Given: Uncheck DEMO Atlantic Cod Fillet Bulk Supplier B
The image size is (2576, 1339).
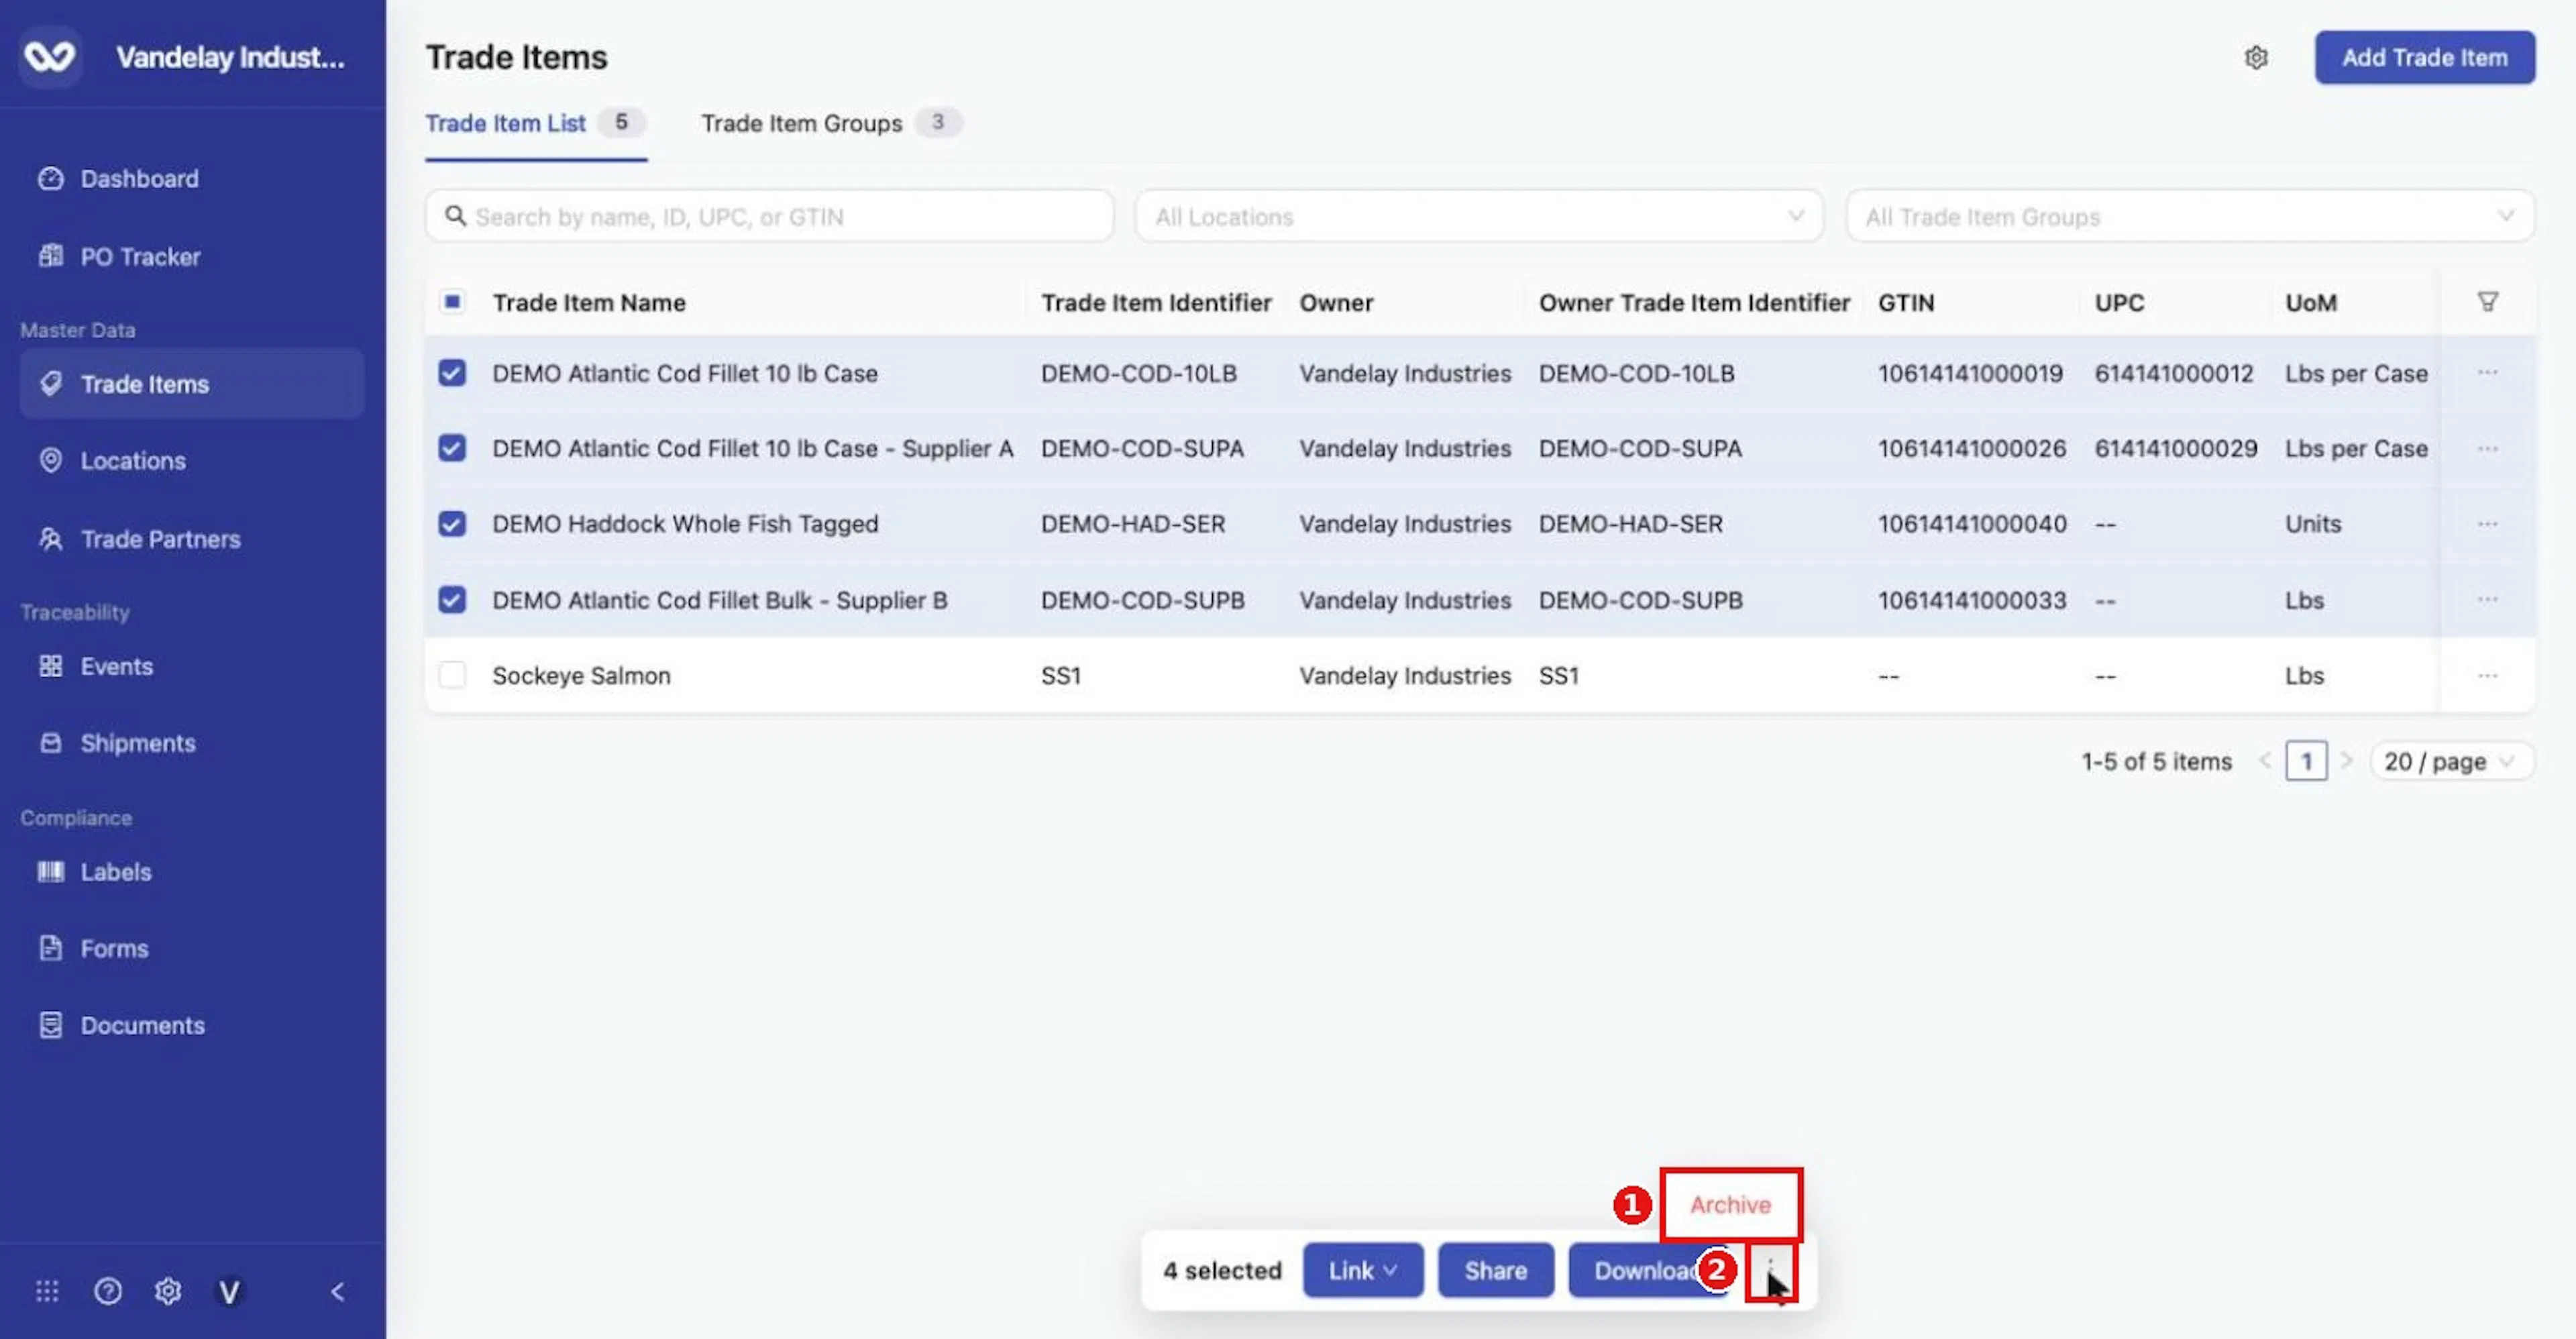Looking at the screenshot, I should pos(452,600).
